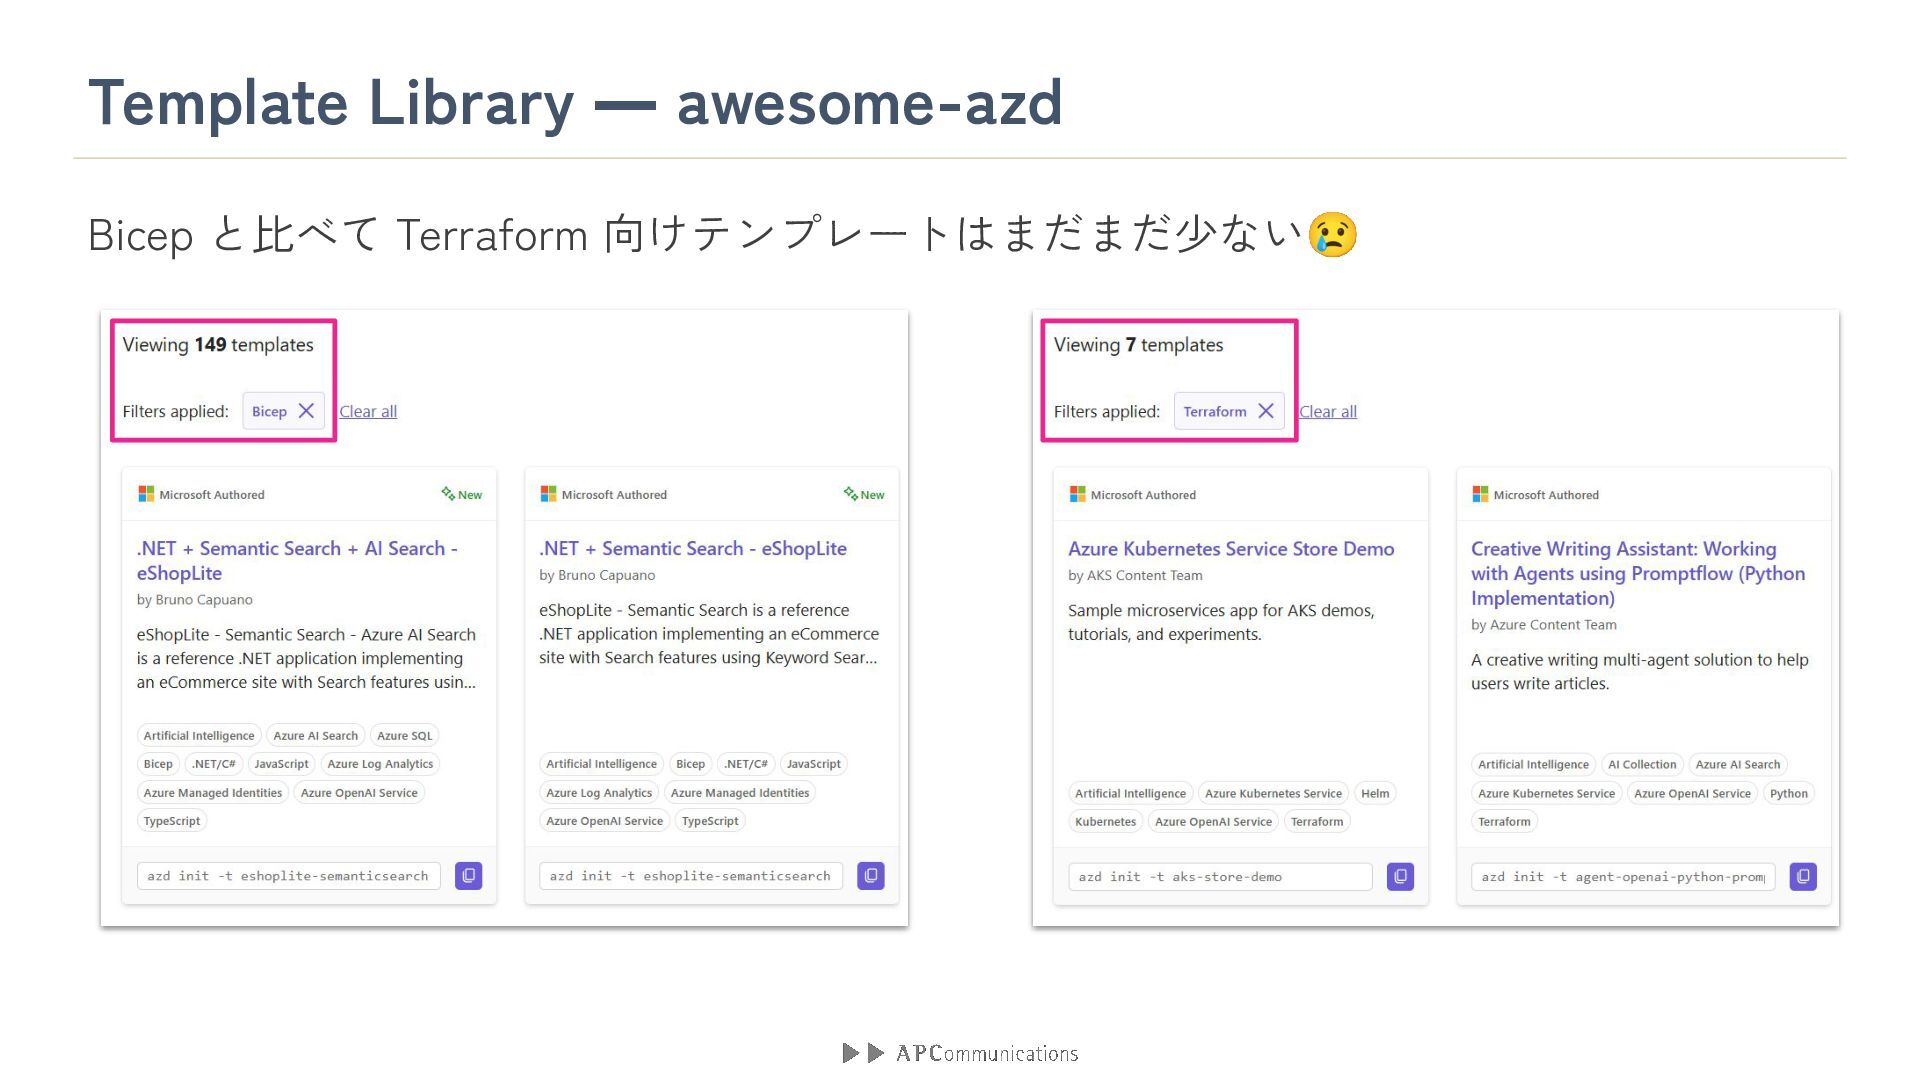
Task: Click Clear all beside Bicep filter
Action: coord(368,411)
